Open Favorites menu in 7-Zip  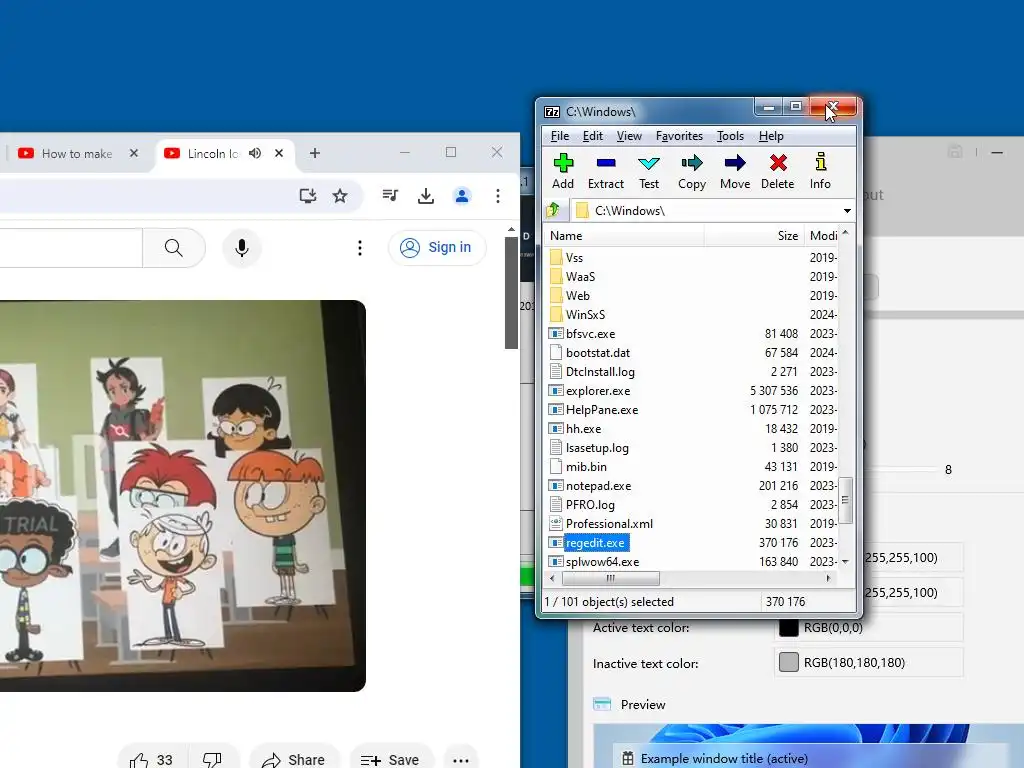coord(679,136)
